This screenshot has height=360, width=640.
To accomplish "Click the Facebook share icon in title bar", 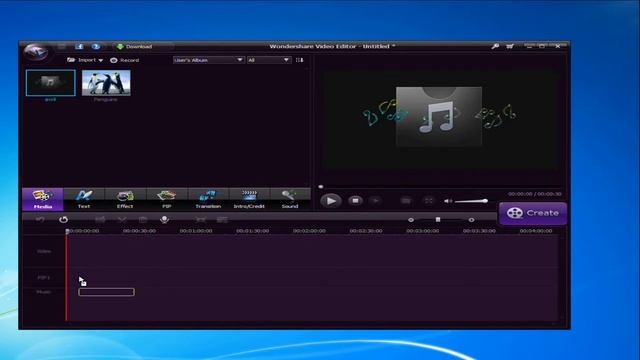I will coord(79,47).
